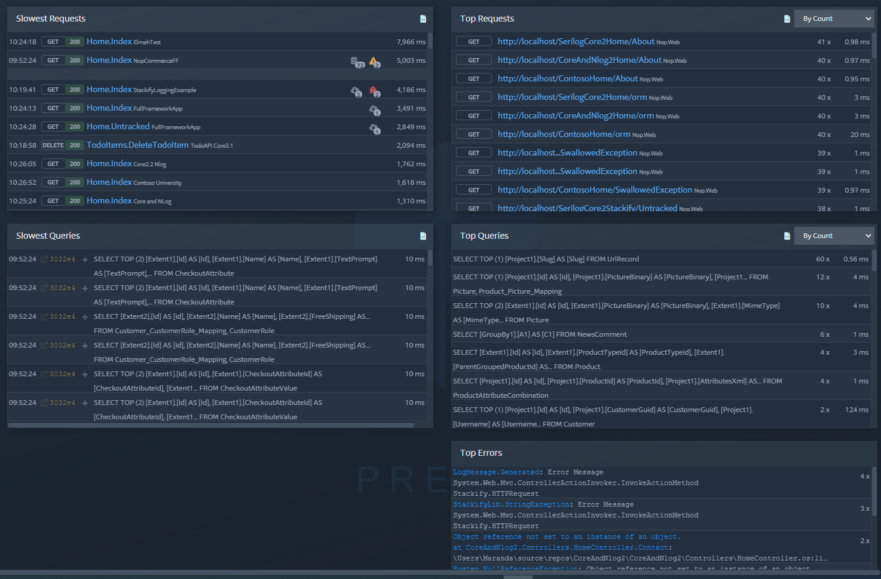The width and height of the screenshot is (881, 579).
Task: Click the Slowest Requests vertical scrollbar
Action: [x=430, y=40]
